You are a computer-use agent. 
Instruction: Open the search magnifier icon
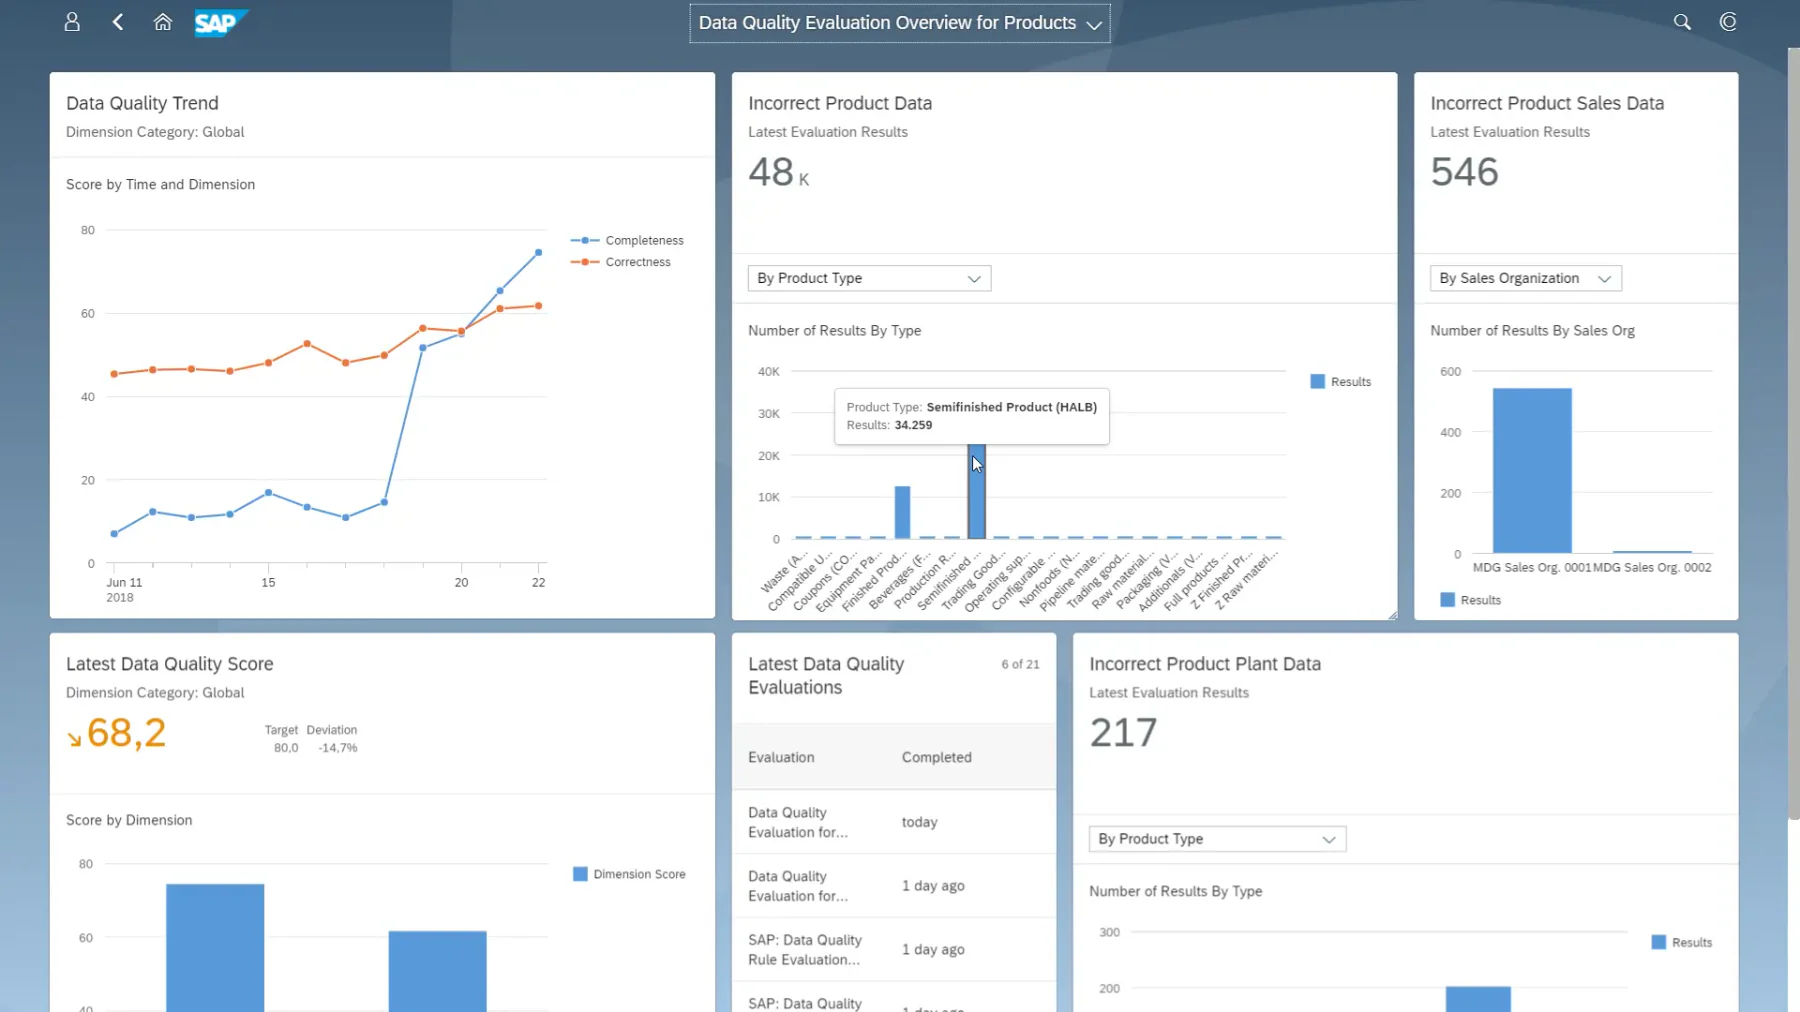coord(1682,22)
